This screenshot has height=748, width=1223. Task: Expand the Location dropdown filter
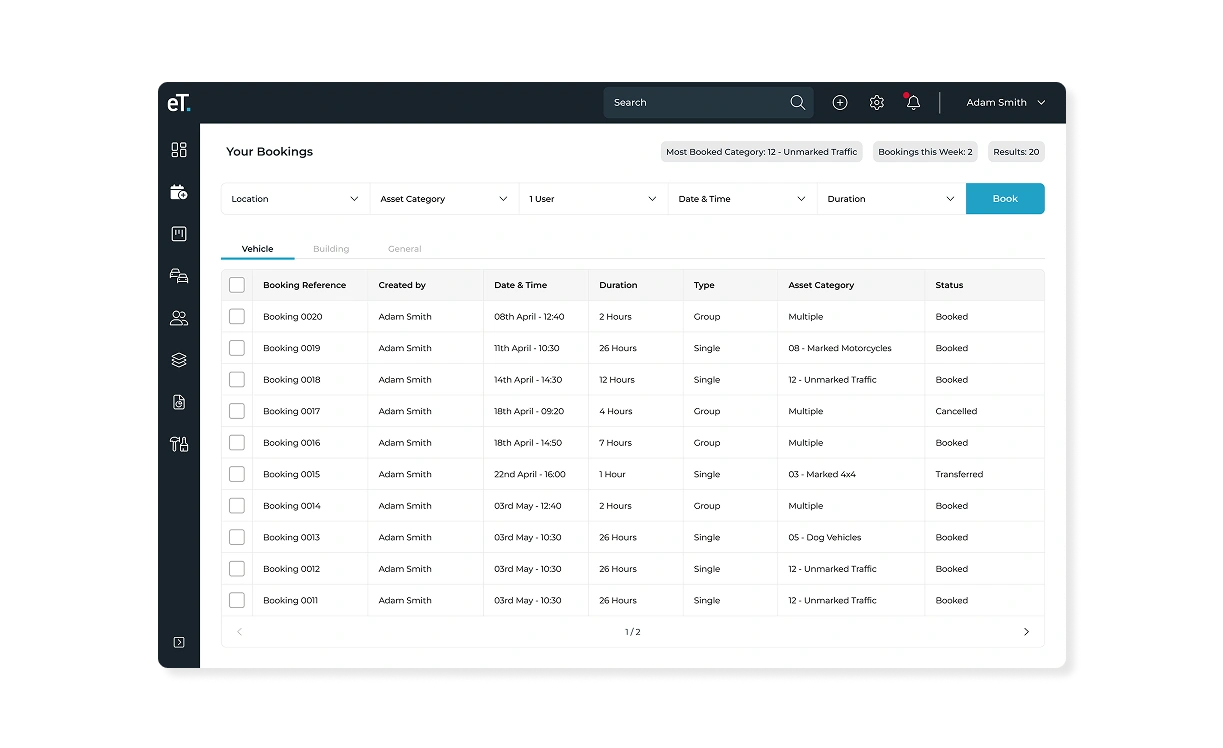pyautogui.click(x=295, y=199)
